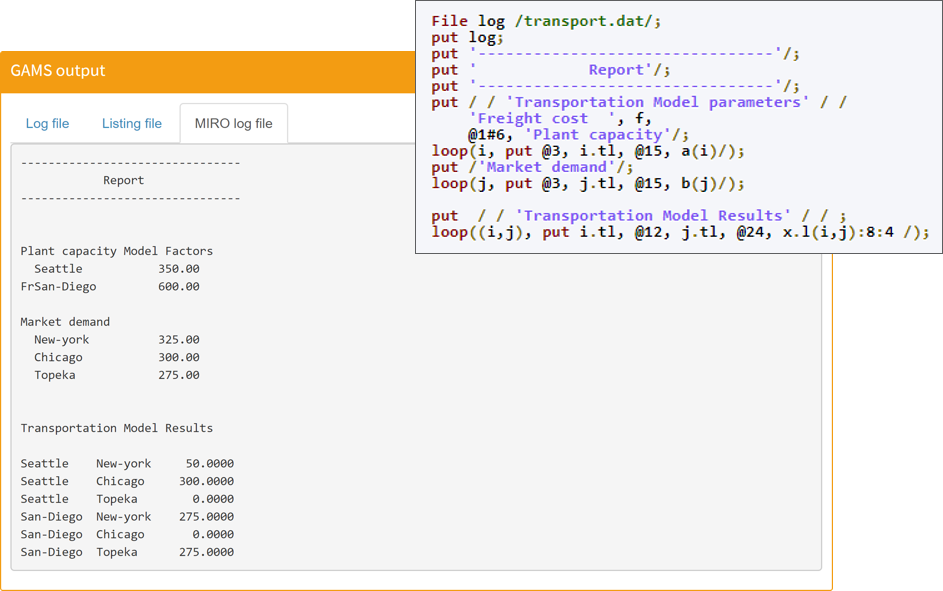Click the San-Diego New-york 275.0000 result row
Screen dimensions: 943x591
[x=127, y=517]
